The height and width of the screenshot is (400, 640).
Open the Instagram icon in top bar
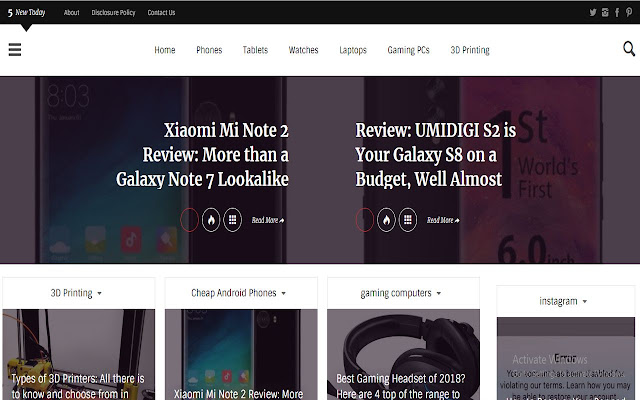604,12
